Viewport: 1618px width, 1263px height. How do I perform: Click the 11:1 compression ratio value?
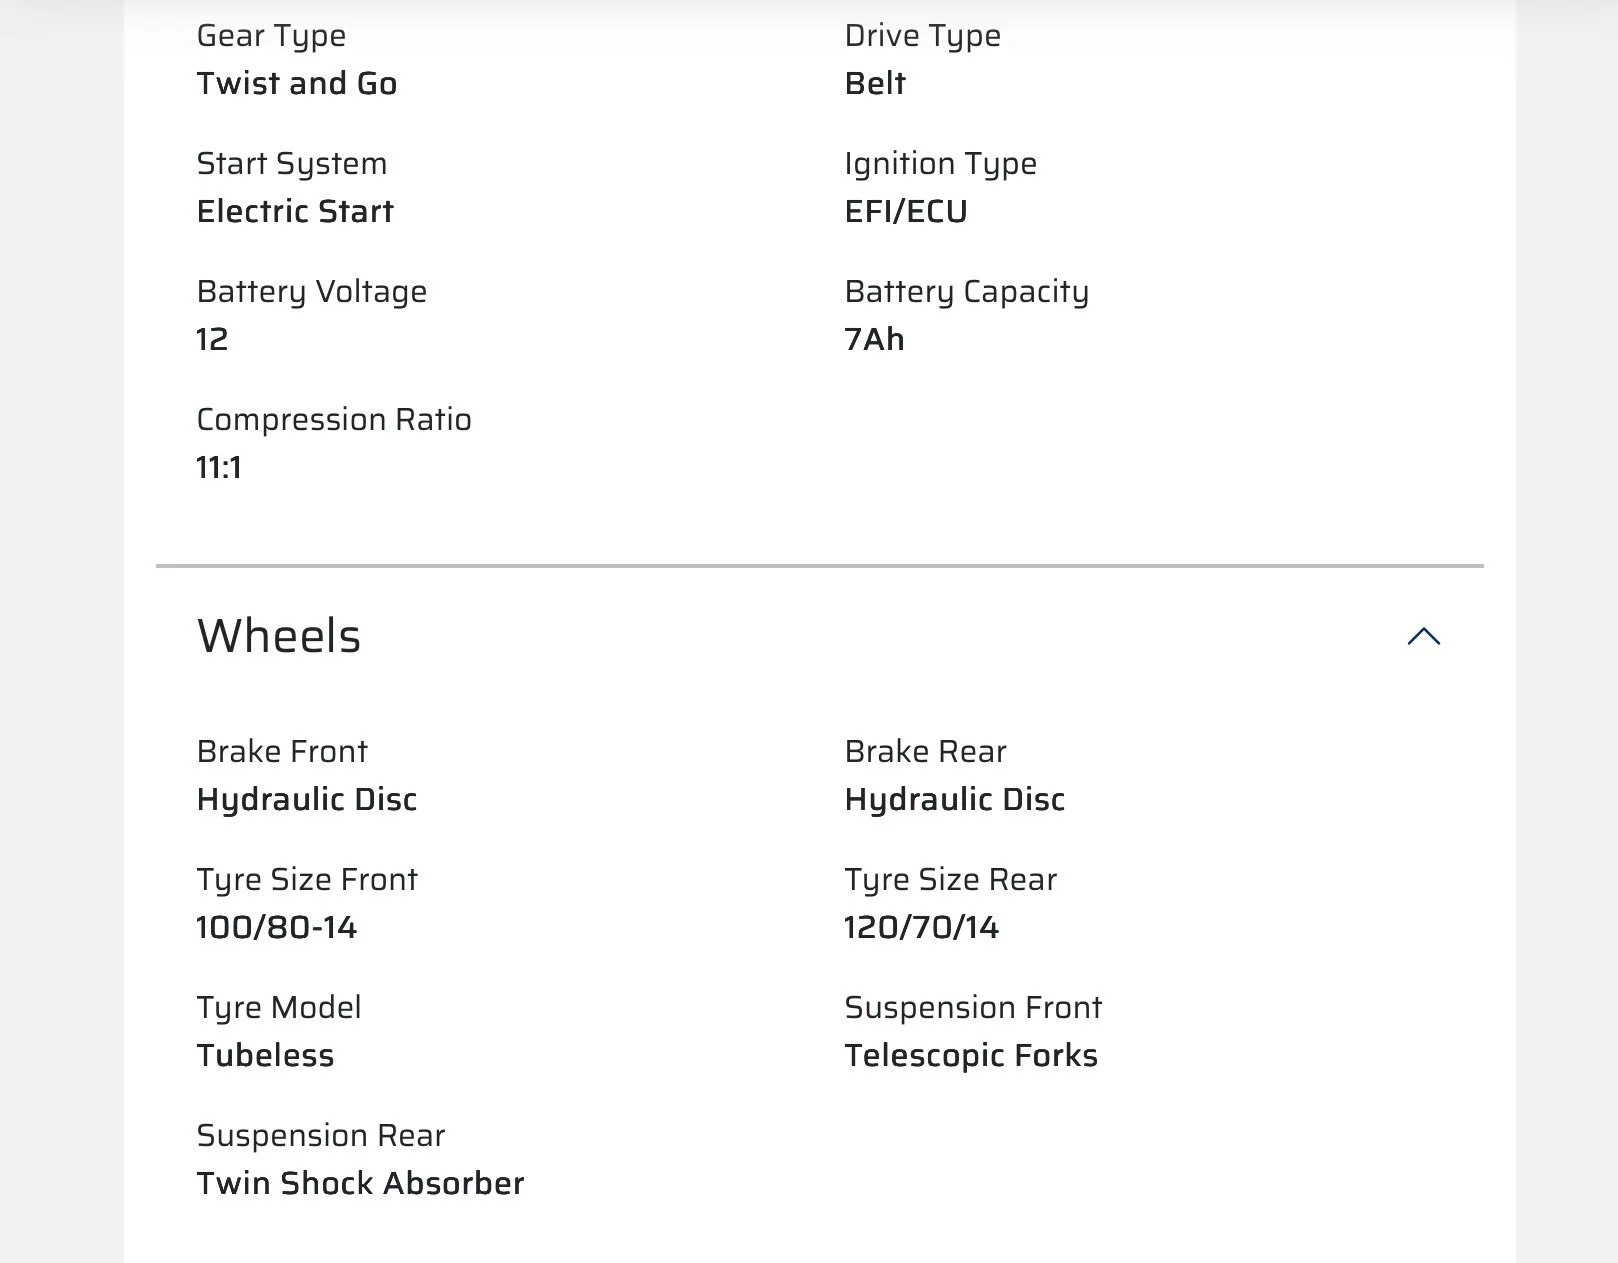(219, 467)
